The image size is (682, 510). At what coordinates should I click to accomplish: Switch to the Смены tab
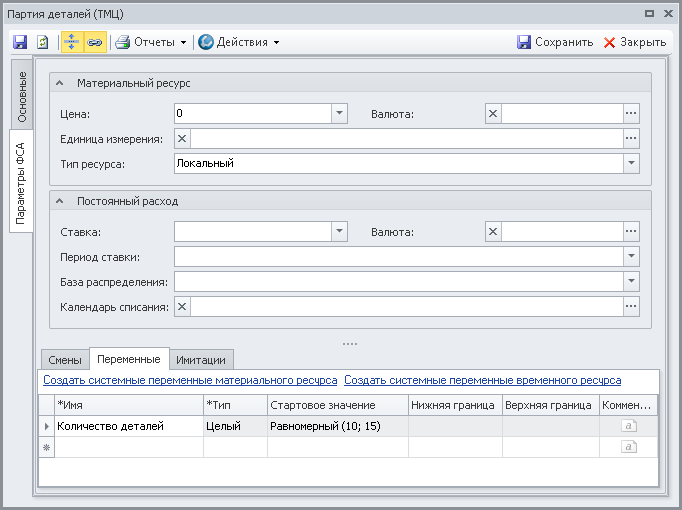[65, 360]
